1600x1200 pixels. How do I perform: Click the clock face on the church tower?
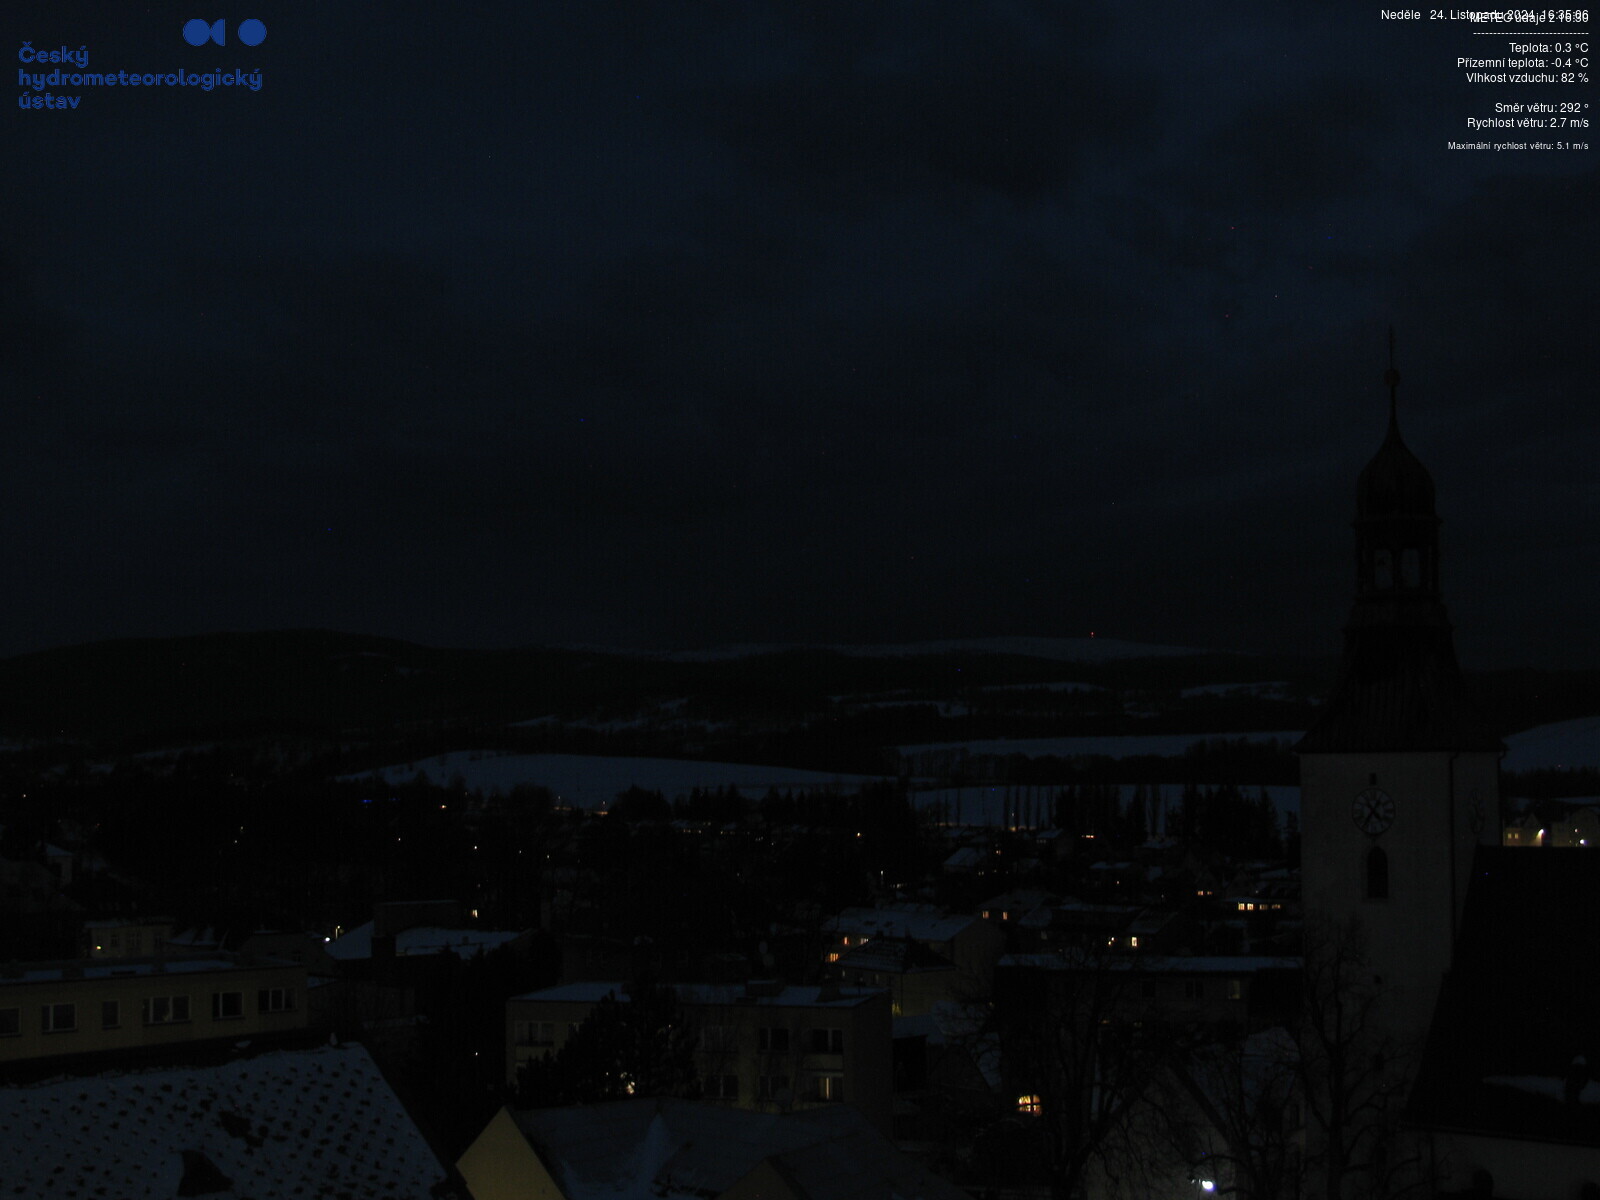click(1373, 811)
